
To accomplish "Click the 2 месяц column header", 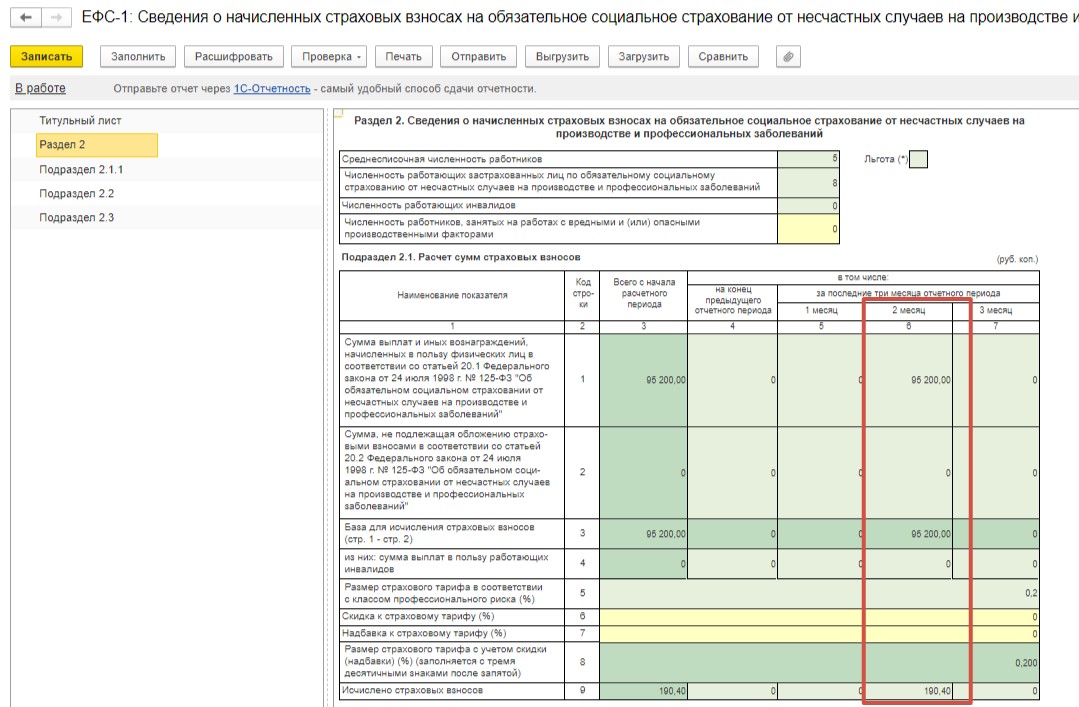I will (908, 310).
